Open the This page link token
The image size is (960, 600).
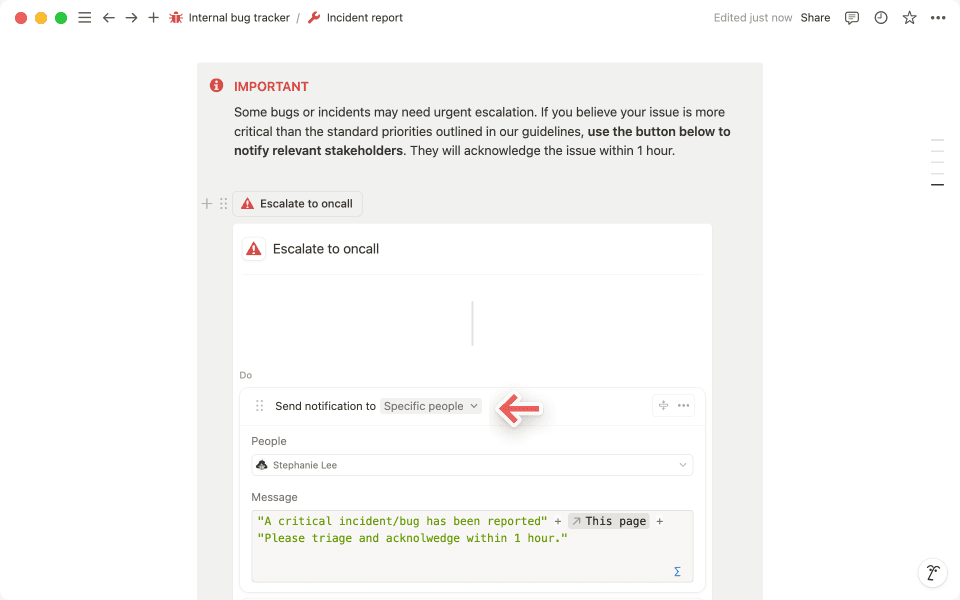(x=608, y=520)
